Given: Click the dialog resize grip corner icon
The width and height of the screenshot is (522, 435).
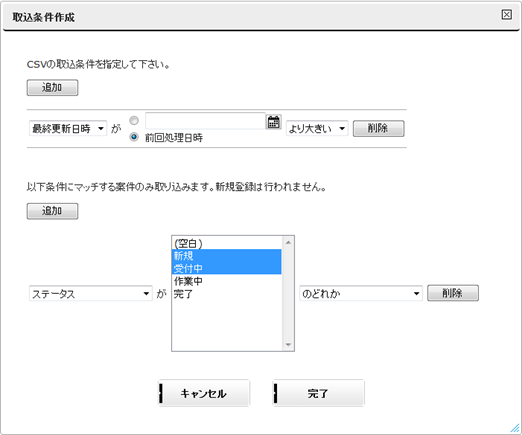Looking at the screenshot, I should pos(515,428).
